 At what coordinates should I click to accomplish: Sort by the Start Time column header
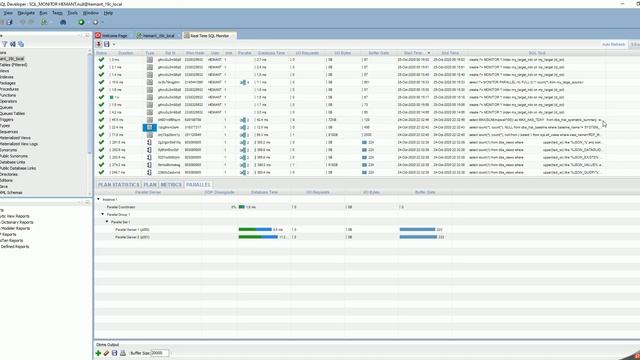pos(413,53)
